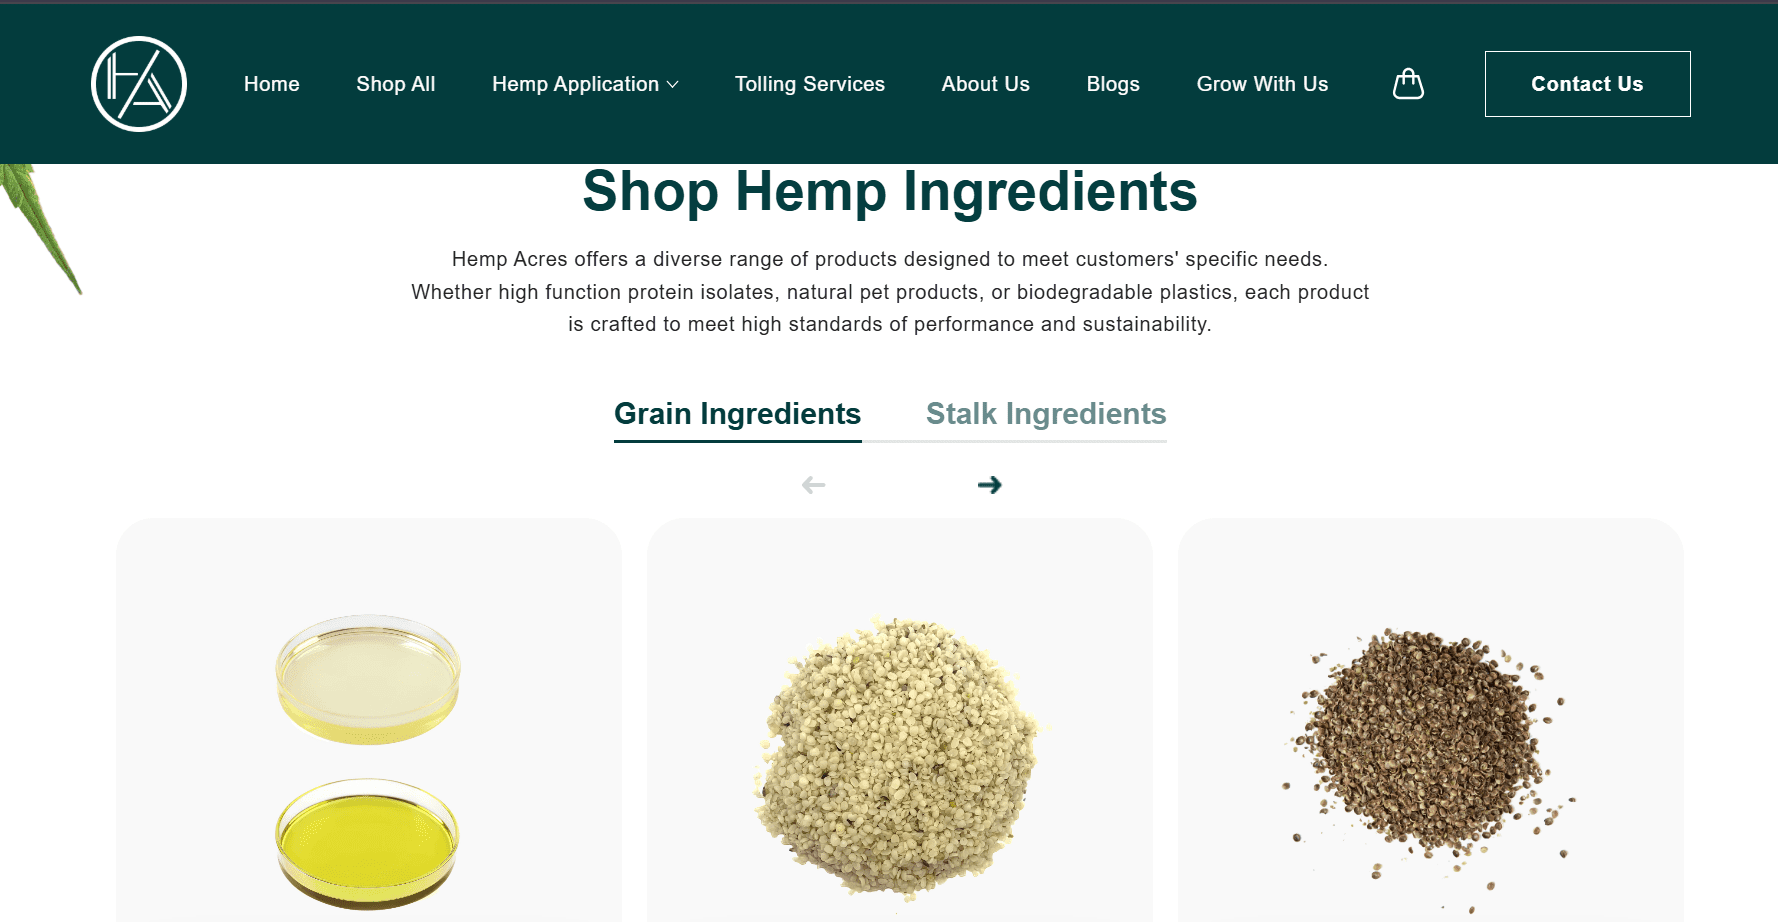Select the Grain Ingredients tab
The image size is (1778, 922).
click(x=737, y=414)
